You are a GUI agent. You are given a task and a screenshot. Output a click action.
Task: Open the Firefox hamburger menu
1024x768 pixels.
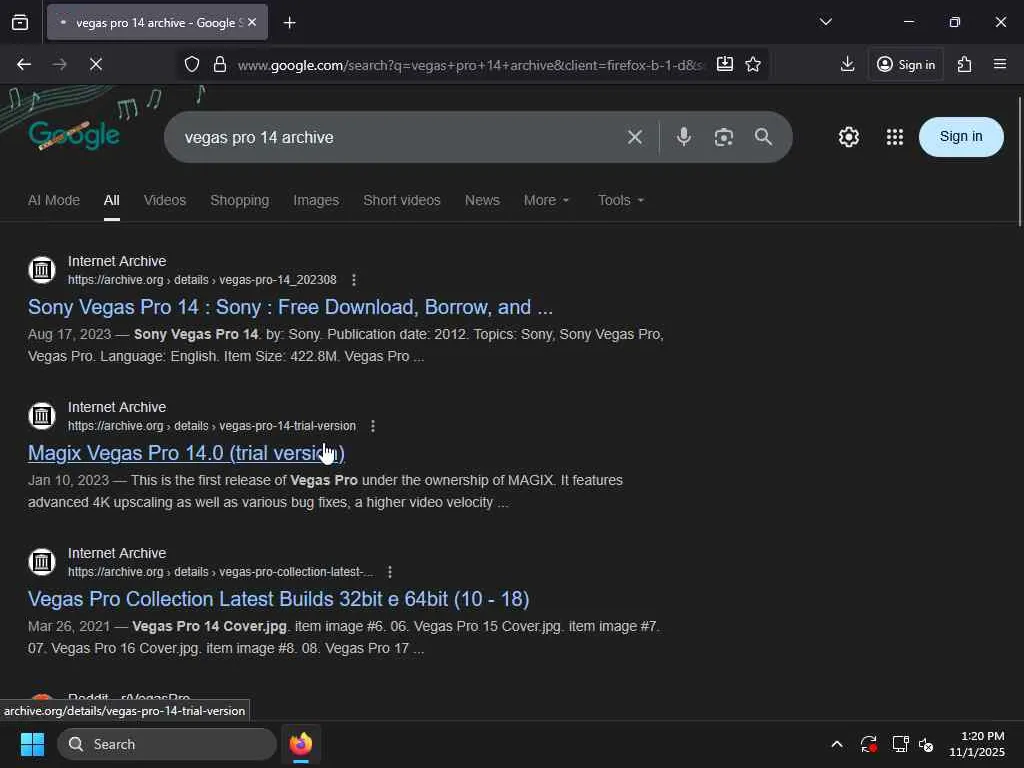[999, 64]
